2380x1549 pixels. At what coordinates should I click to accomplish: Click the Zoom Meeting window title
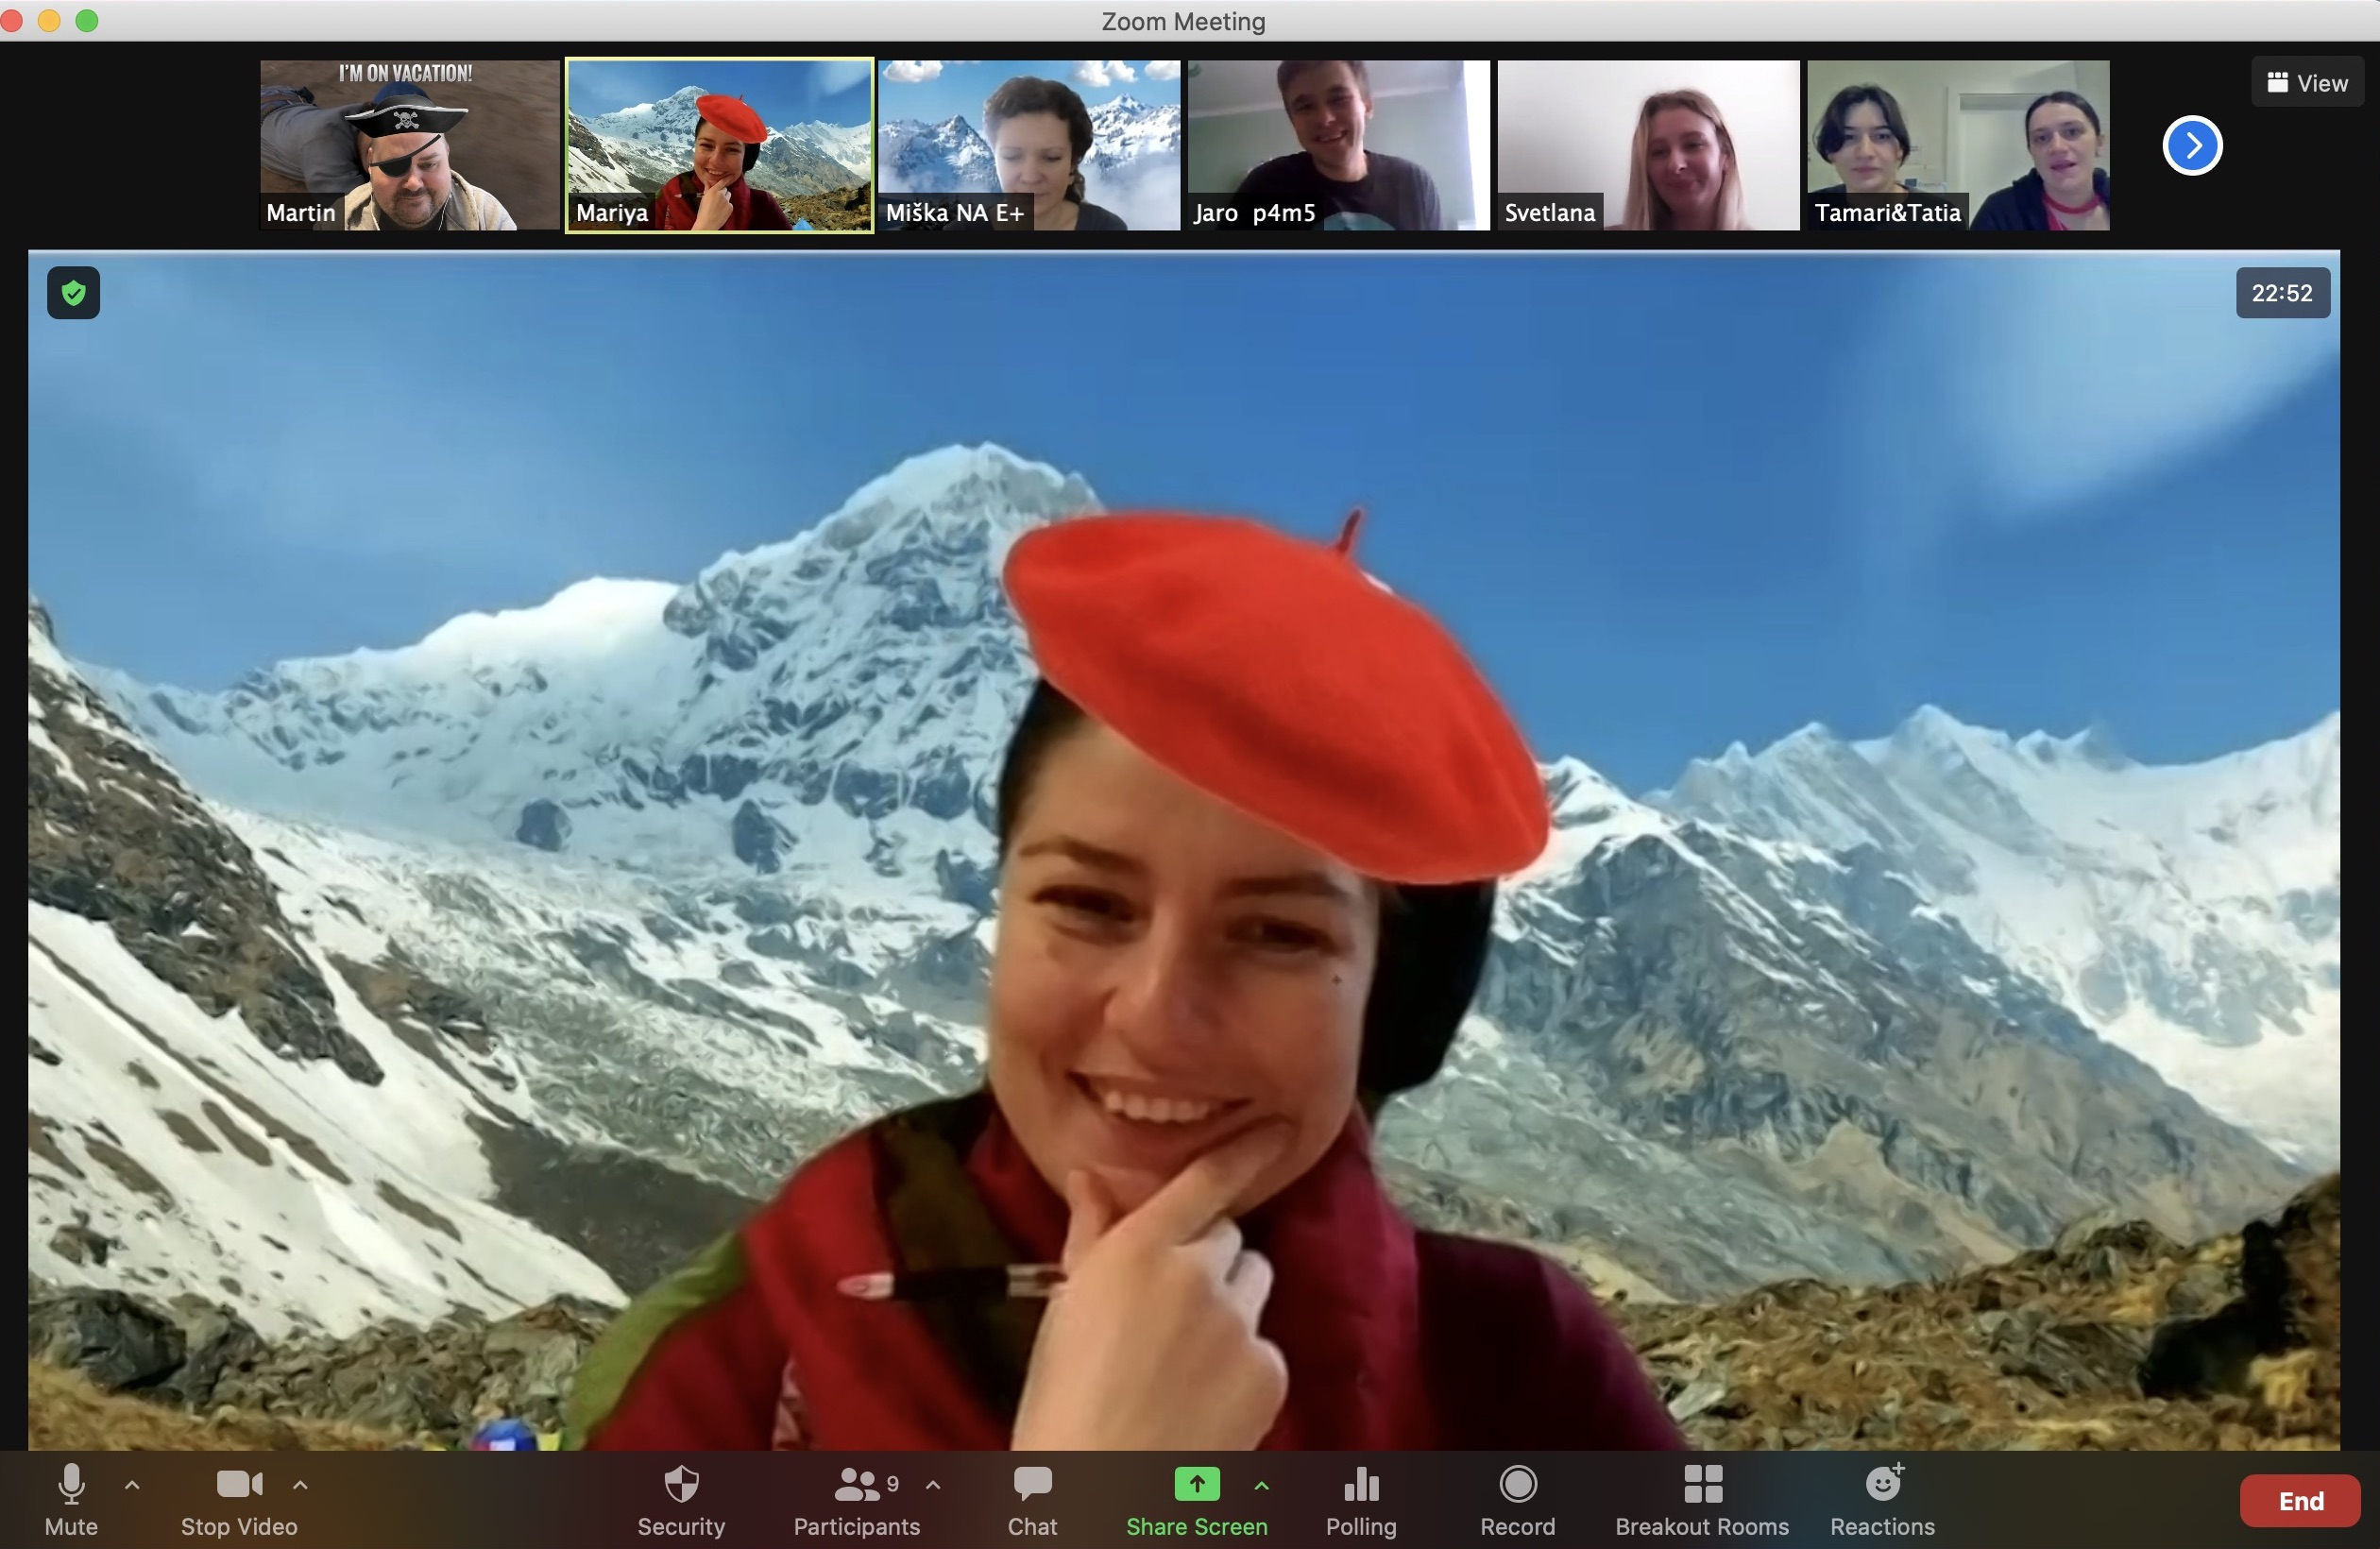click(1183, 21)
